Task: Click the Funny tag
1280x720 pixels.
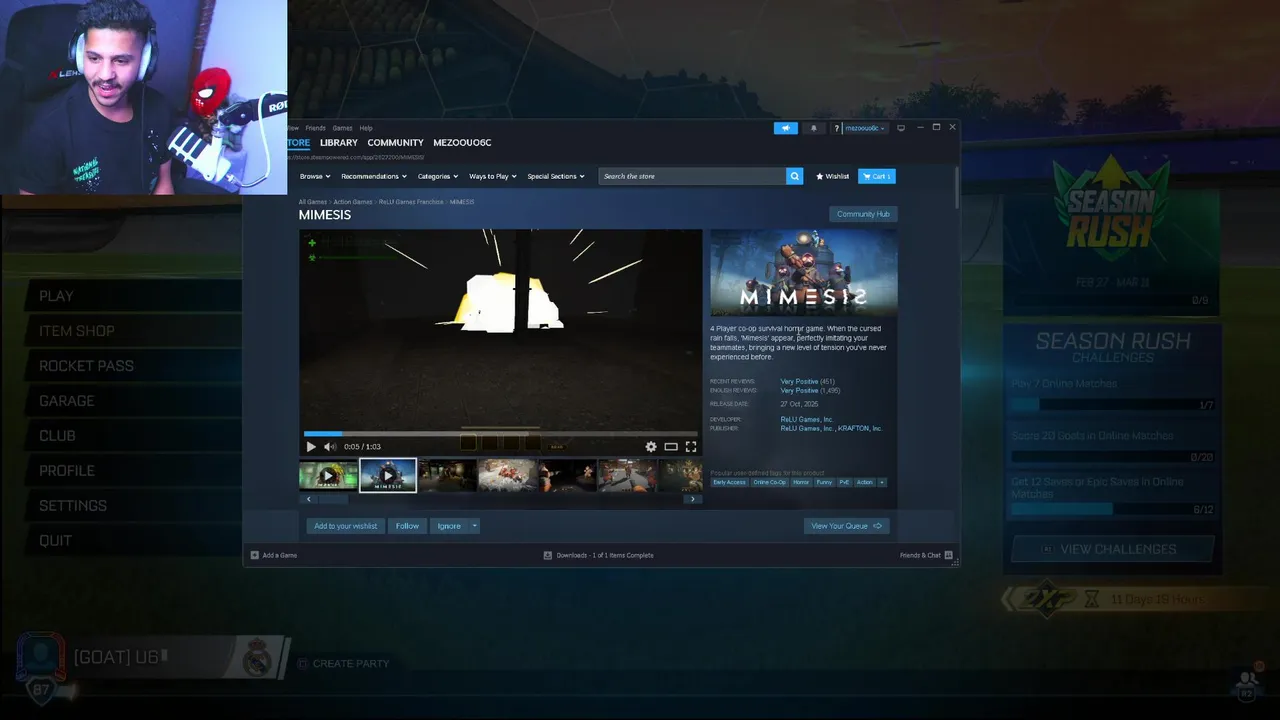Action: pyautogui.click(x=824, y=482)
